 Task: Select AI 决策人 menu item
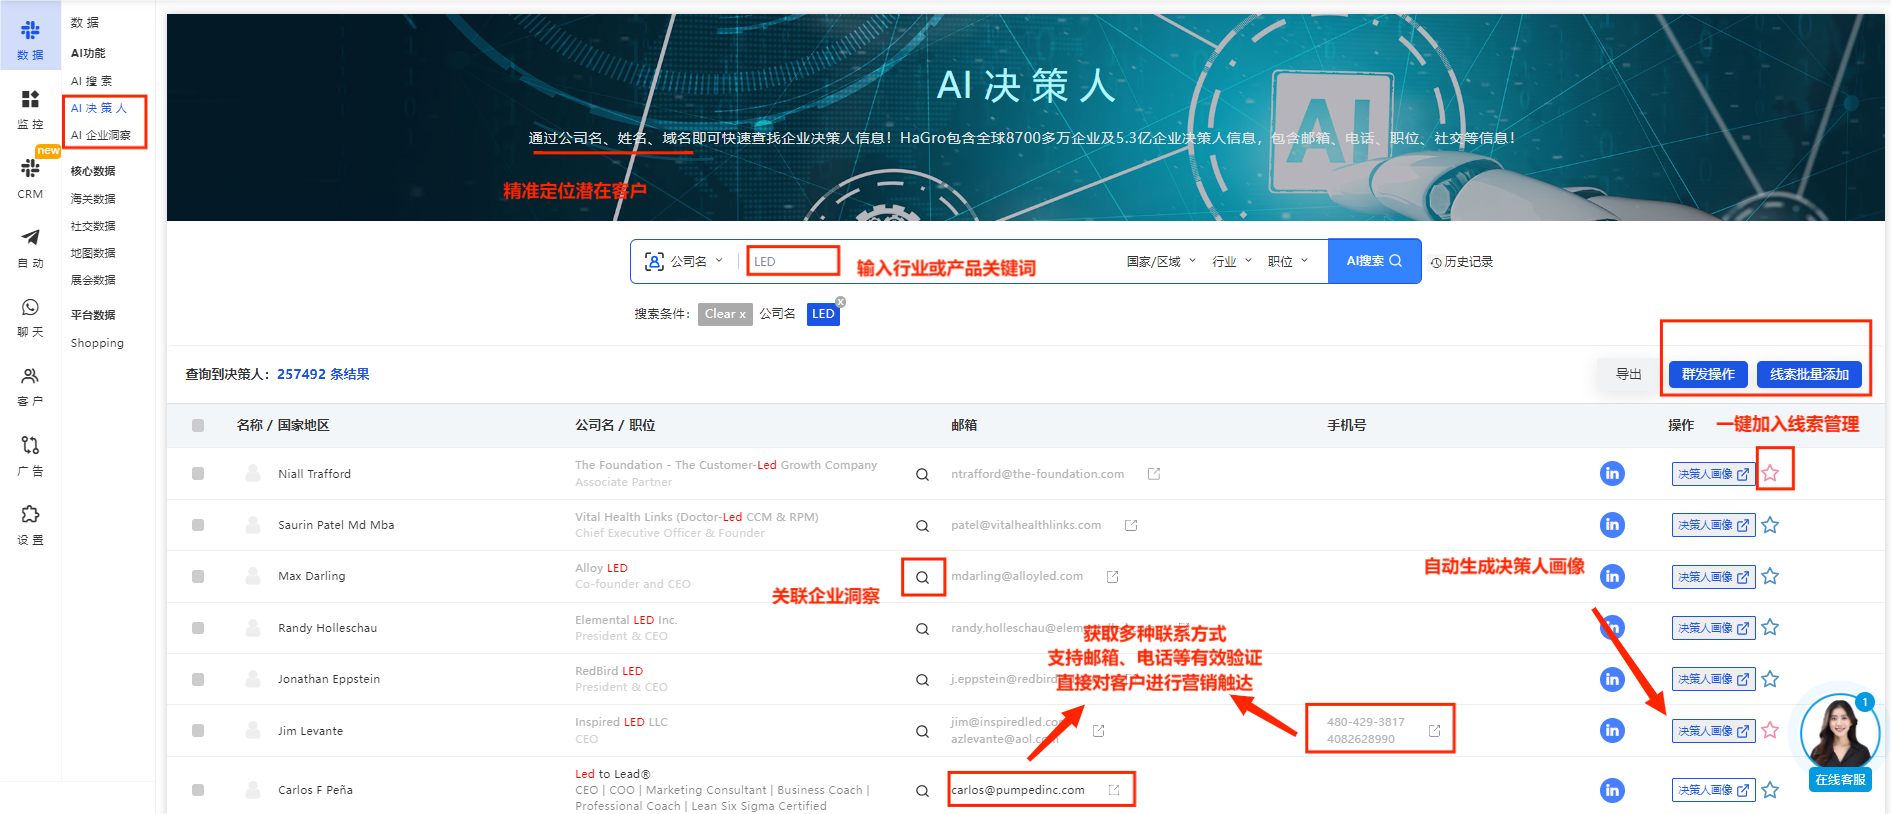pyautogui.click(x=99, y=108)
